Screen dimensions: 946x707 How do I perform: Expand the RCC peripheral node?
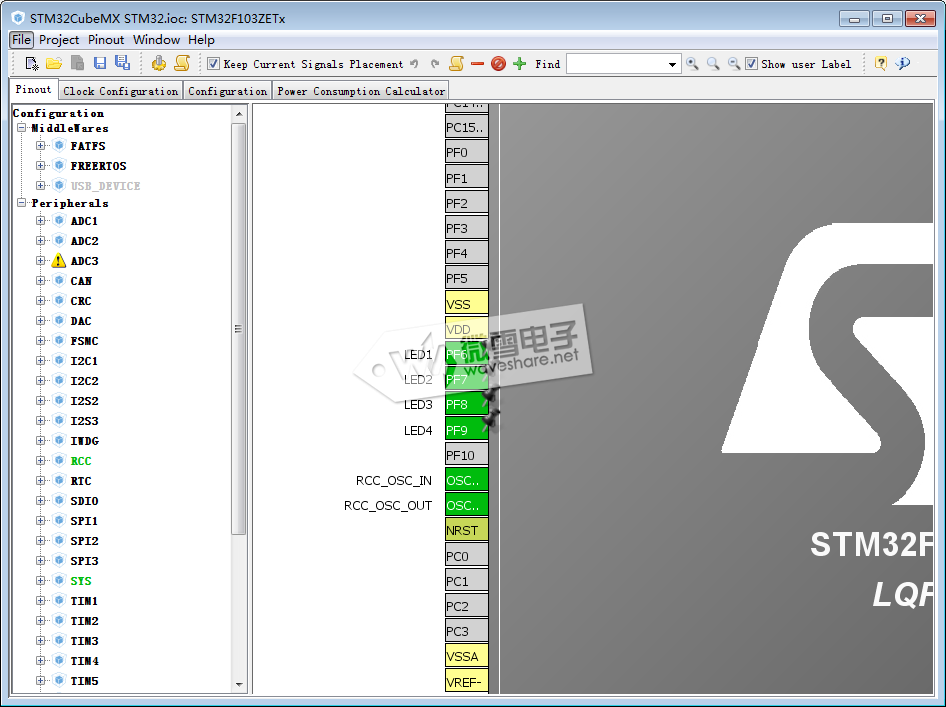coord(40,460)
